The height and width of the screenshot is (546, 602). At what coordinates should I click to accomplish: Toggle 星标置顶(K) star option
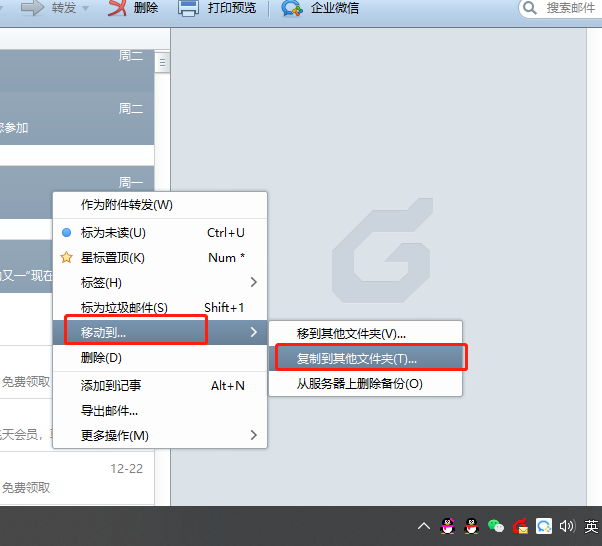pos(113,257)
